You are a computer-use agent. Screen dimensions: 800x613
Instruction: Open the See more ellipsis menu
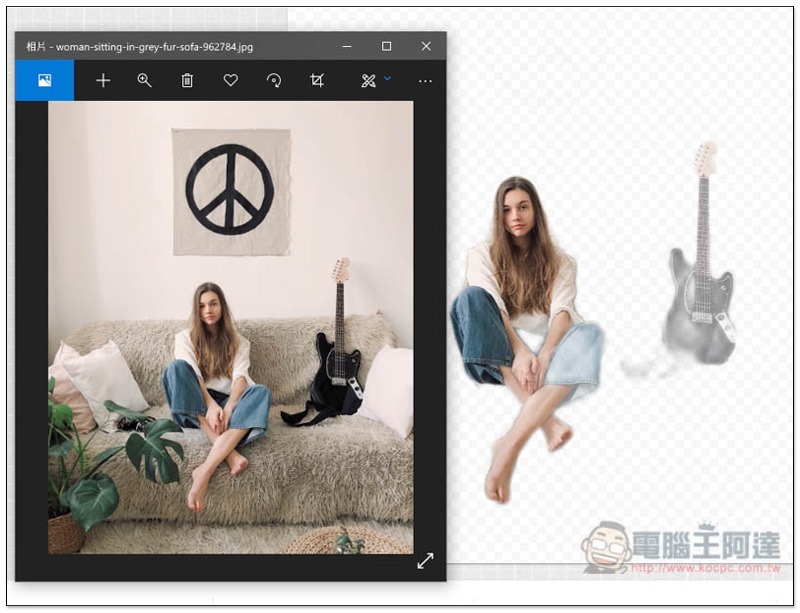pyautogui.click(x=425, y=81)
